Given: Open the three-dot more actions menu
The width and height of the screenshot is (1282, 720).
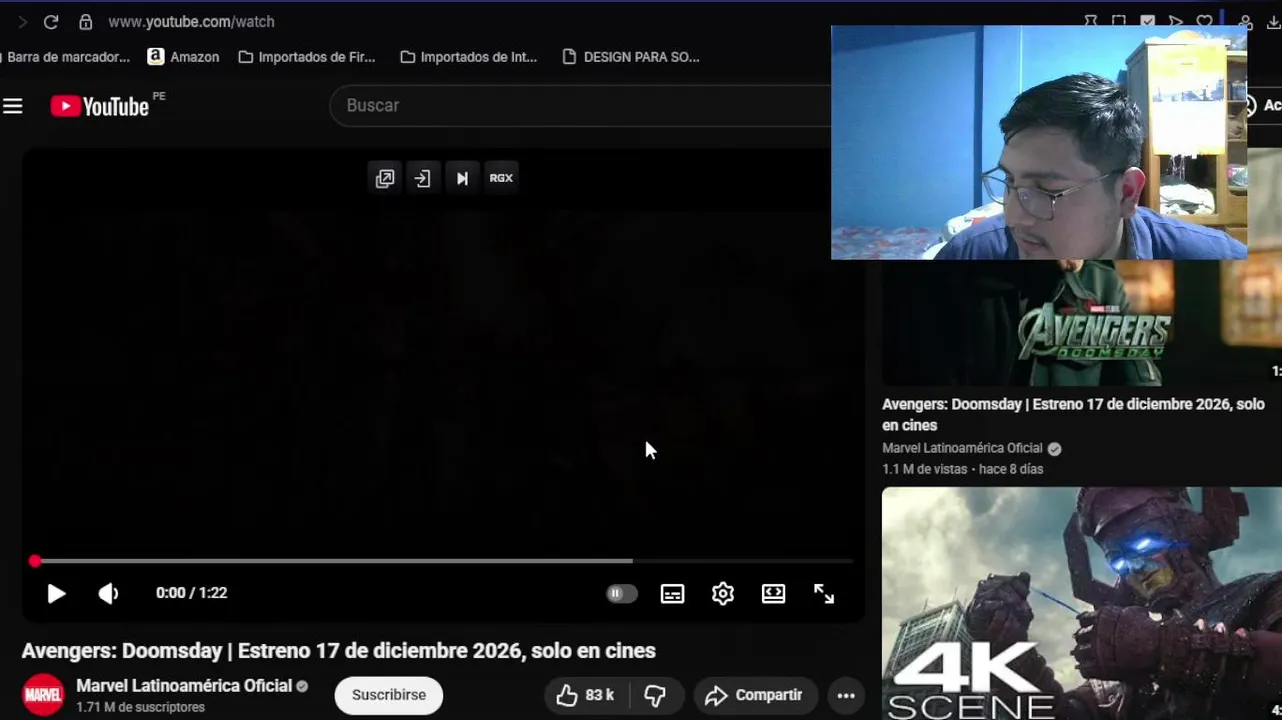Looking at the screenshot, I should pos(846,695).
